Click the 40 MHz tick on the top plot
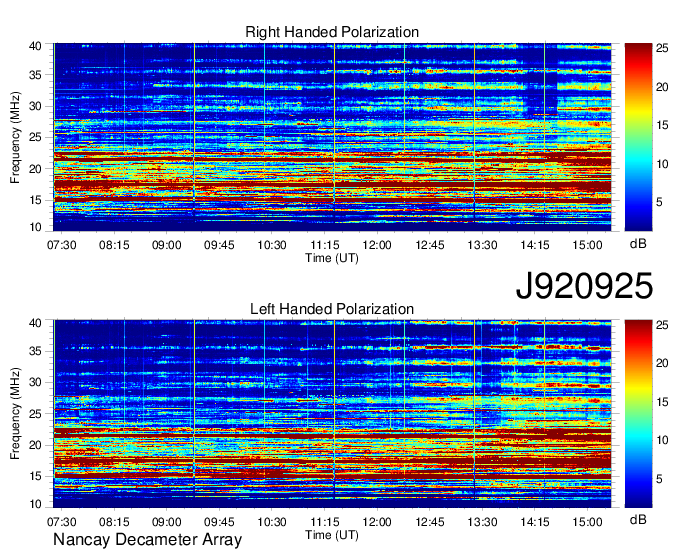This screenshot has width=680, height=552. (x=36, y=46)
